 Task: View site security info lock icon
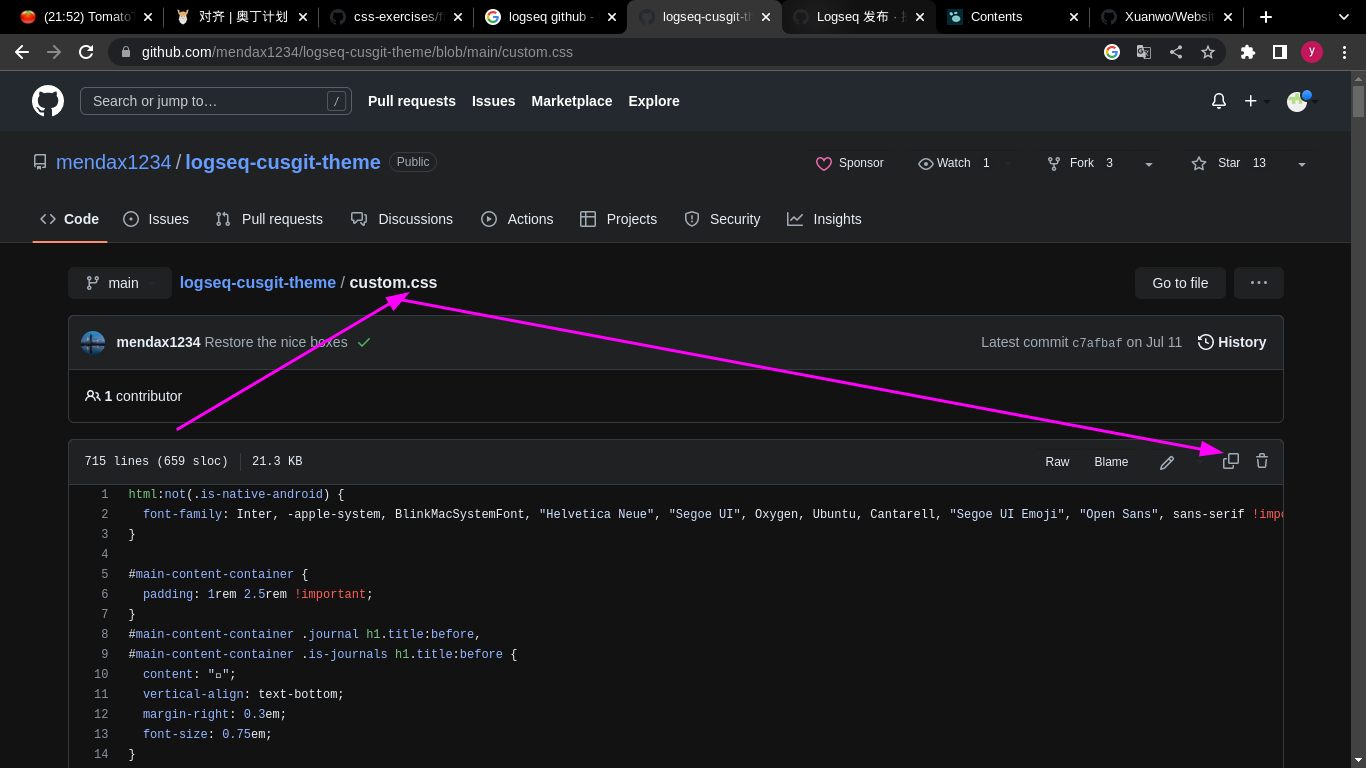point(126,52)
